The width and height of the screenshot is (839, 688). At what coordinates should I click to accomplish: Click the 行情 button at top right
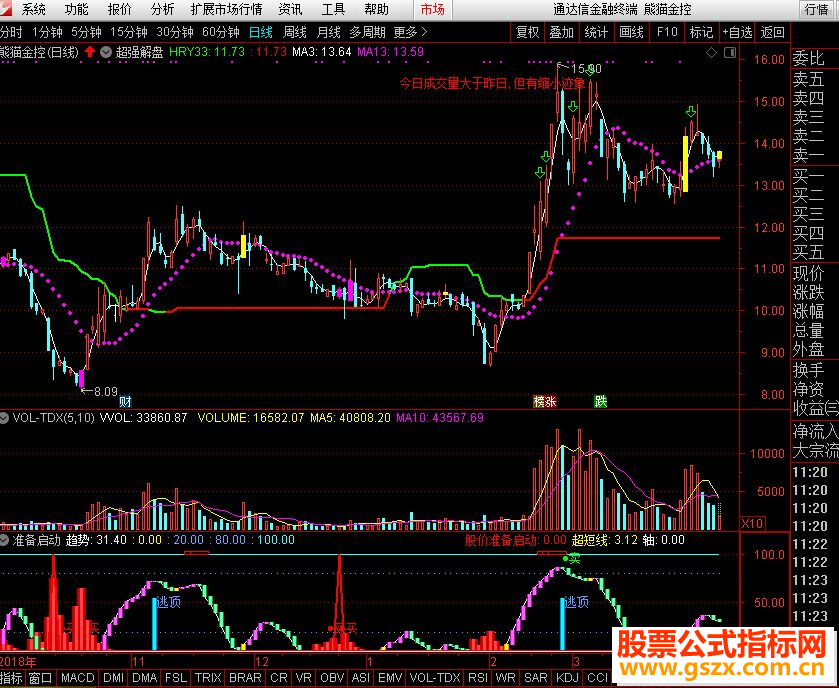pyautogui.click(x=817, y=9)
